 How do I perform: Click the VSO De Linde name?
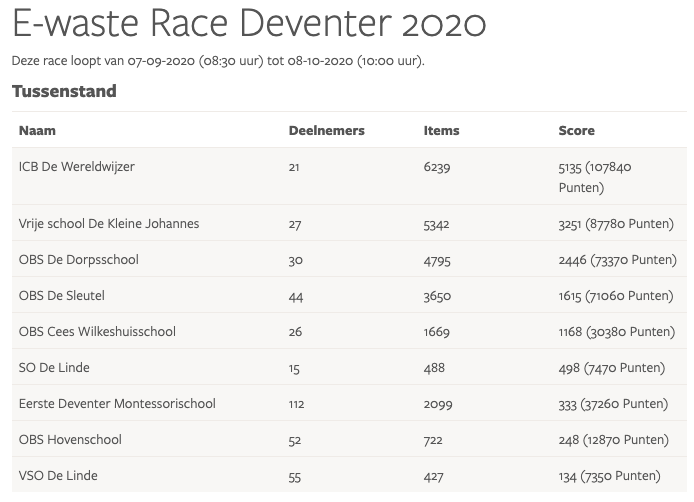(x=58, y=476)
